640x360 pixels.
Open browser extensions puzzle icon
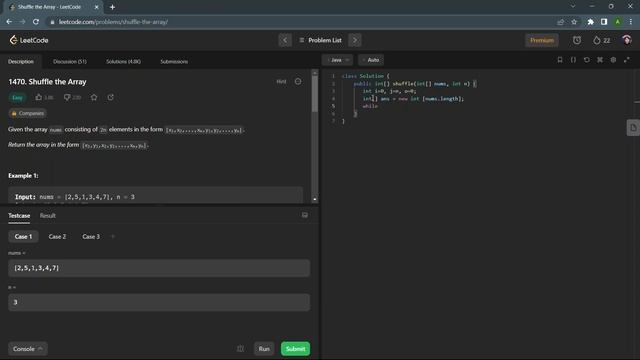click(590, 22)
